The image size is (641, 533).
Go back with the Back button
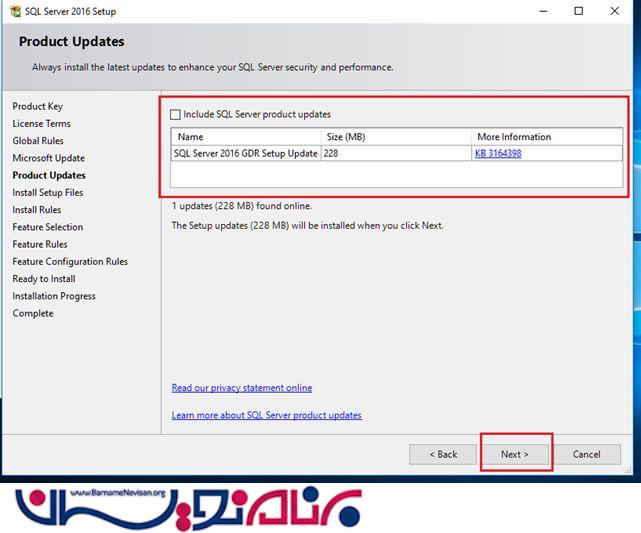coord(443,454)
